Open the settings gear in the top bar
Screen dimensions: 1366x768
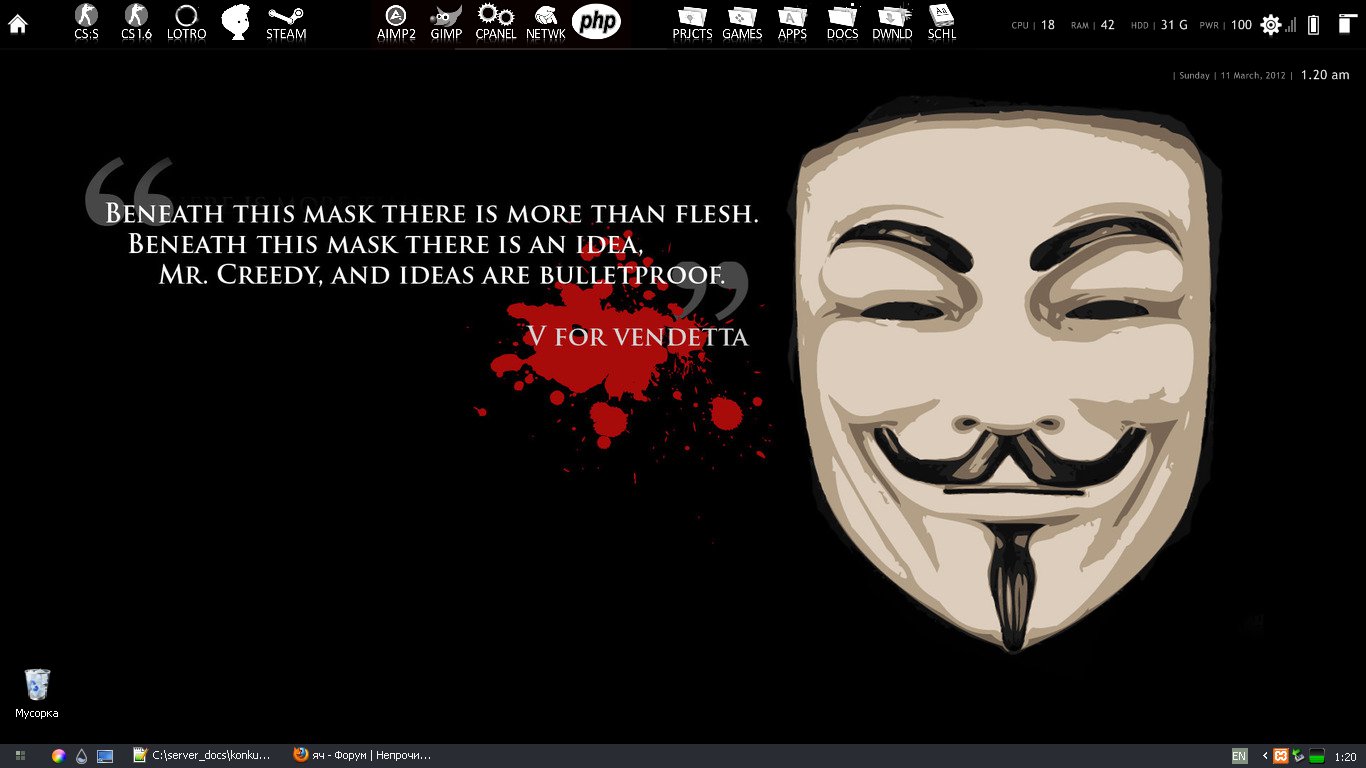coord(1270,25)
